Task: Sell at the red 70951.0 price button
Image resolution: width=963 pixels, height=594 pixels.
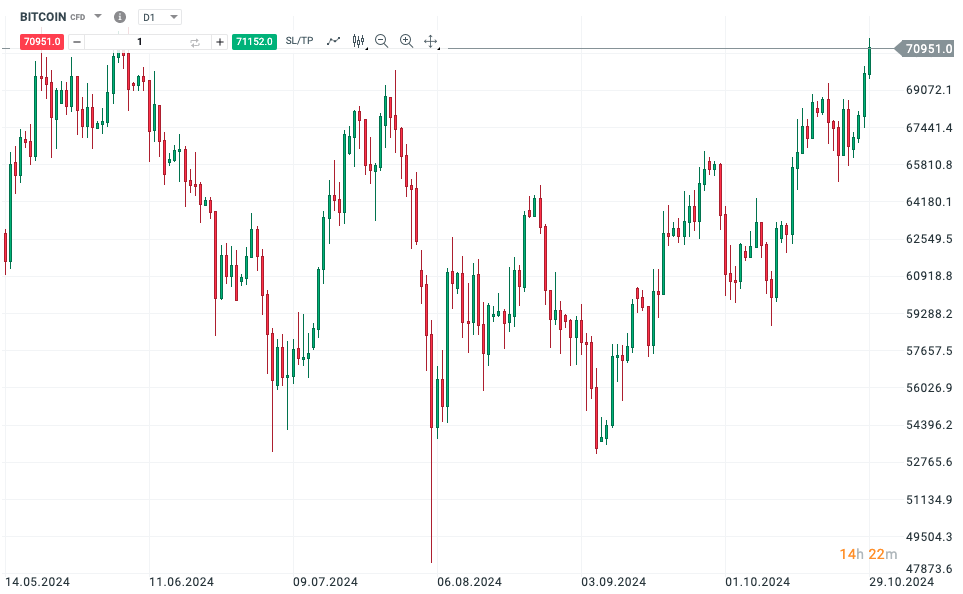Action: [42, 42]
